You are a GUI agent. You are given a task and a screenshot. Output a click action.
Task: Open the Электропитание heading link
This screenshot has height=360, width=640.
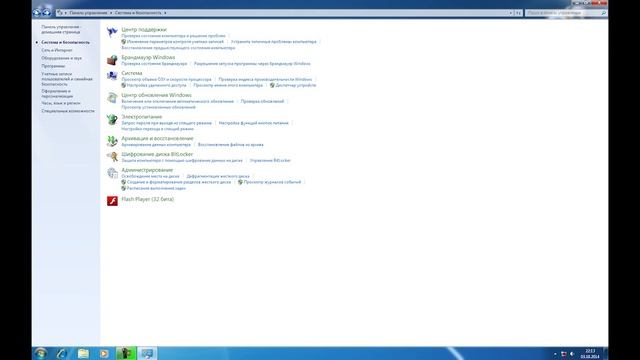click(142, 117)
